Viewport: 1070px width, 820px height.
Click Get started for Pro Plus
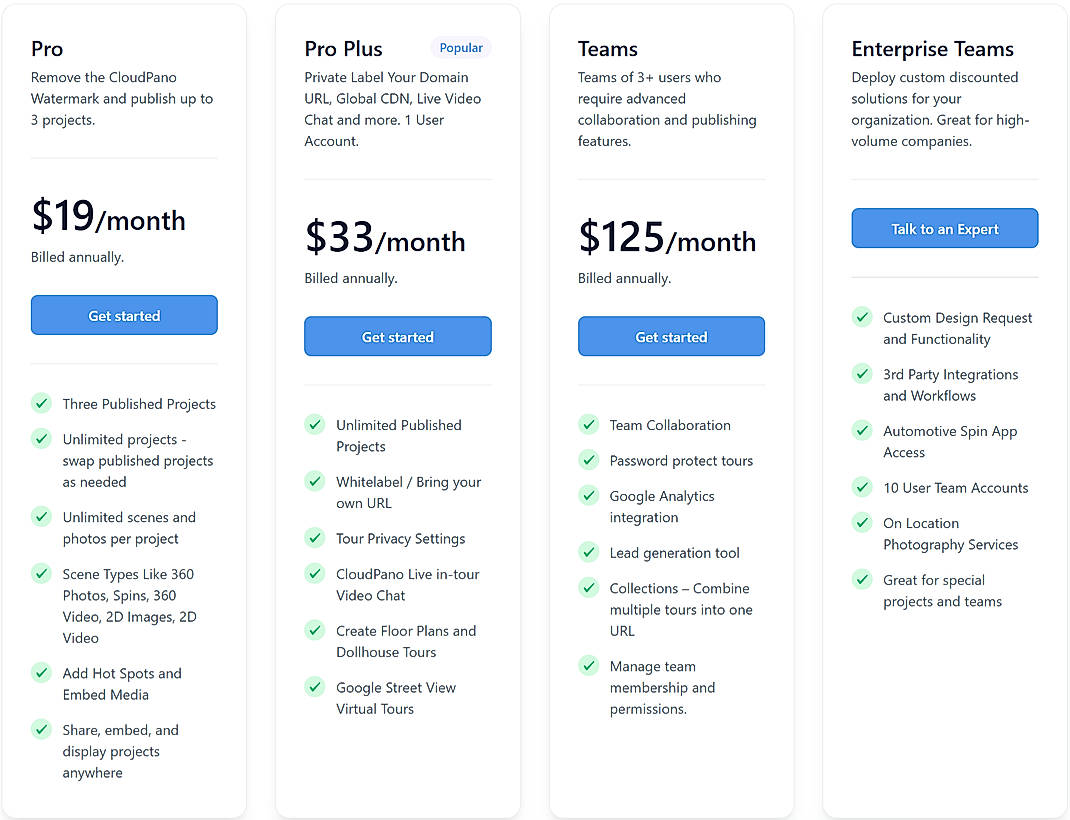[x=397, y=336]
